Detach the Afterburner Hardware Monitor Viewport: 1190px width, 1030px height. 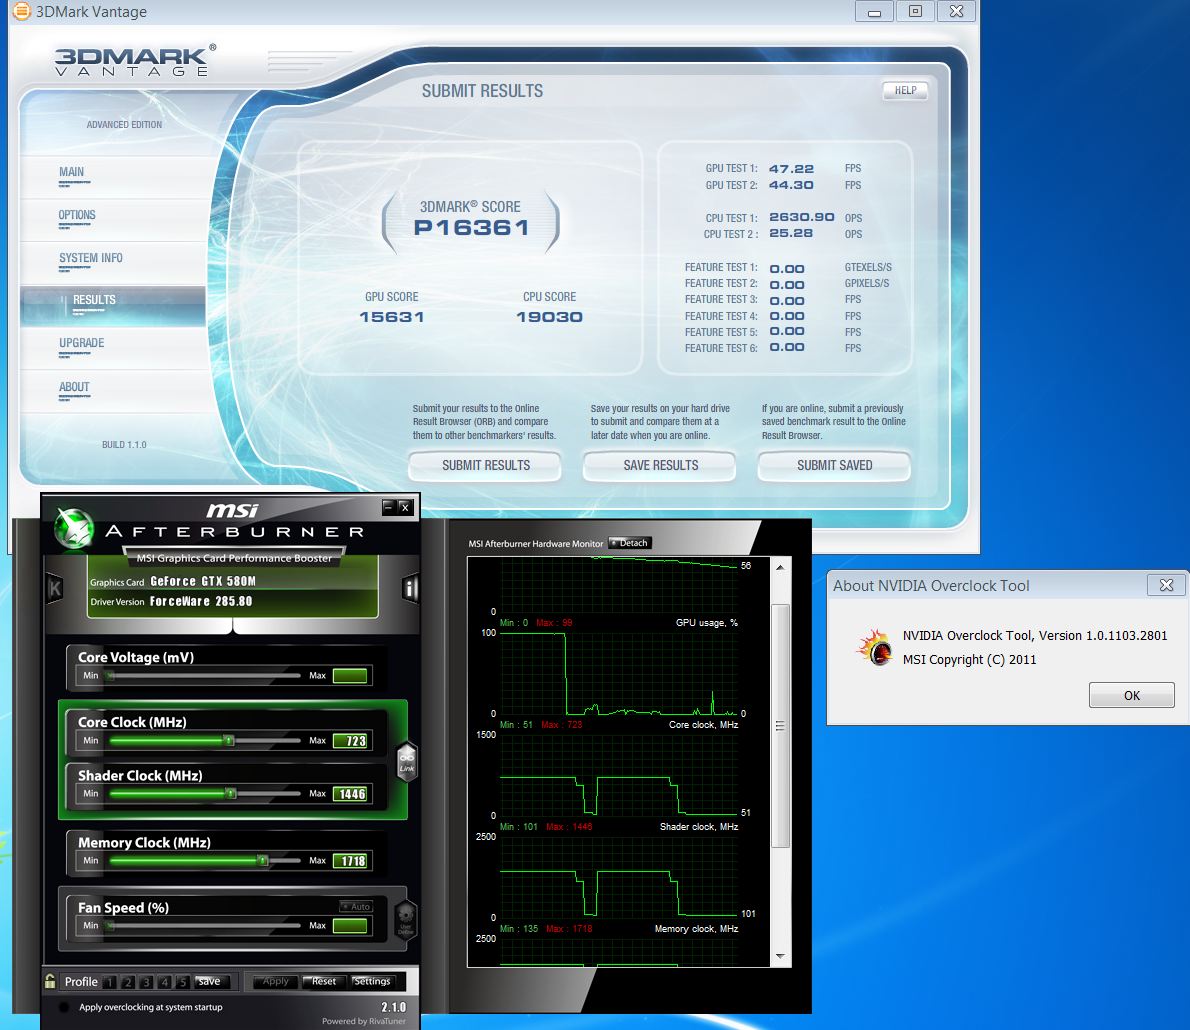click(x=630, y=543)
